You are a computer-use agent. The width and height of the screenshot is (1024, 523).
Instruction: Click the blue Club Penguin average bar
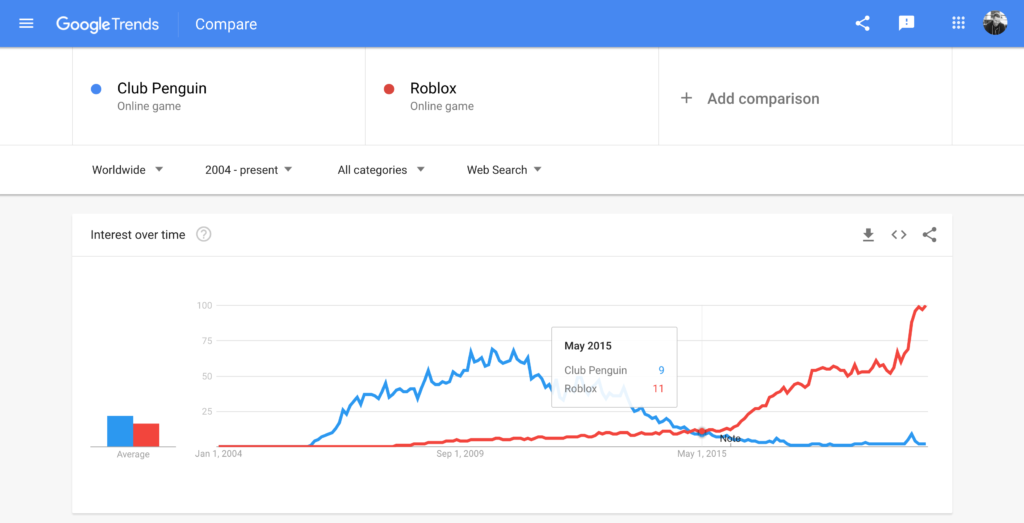click(x=120, y=431)
